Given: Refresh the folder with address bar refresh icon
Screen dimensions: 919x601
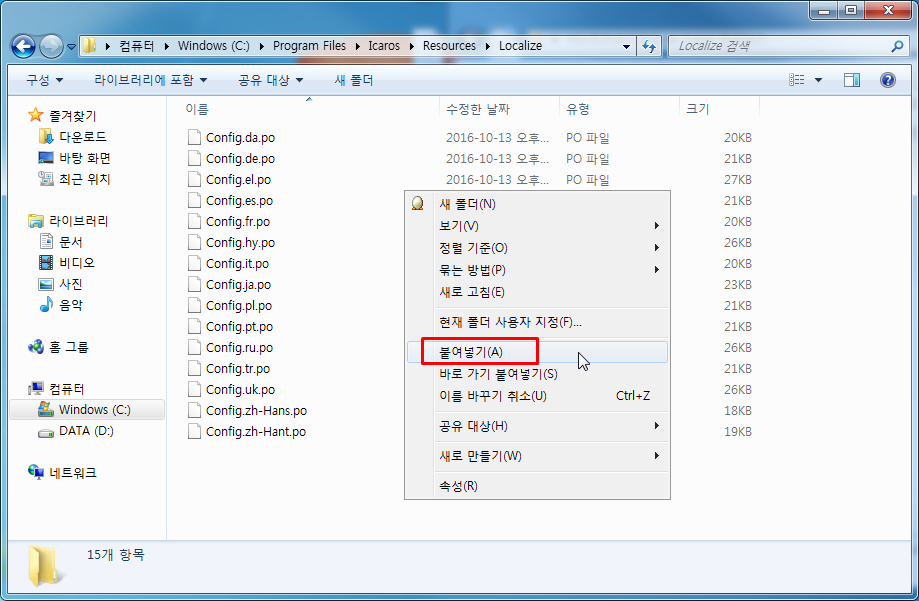Looking at the screenshot, I should pyautogui.click(x=649, y=46).
